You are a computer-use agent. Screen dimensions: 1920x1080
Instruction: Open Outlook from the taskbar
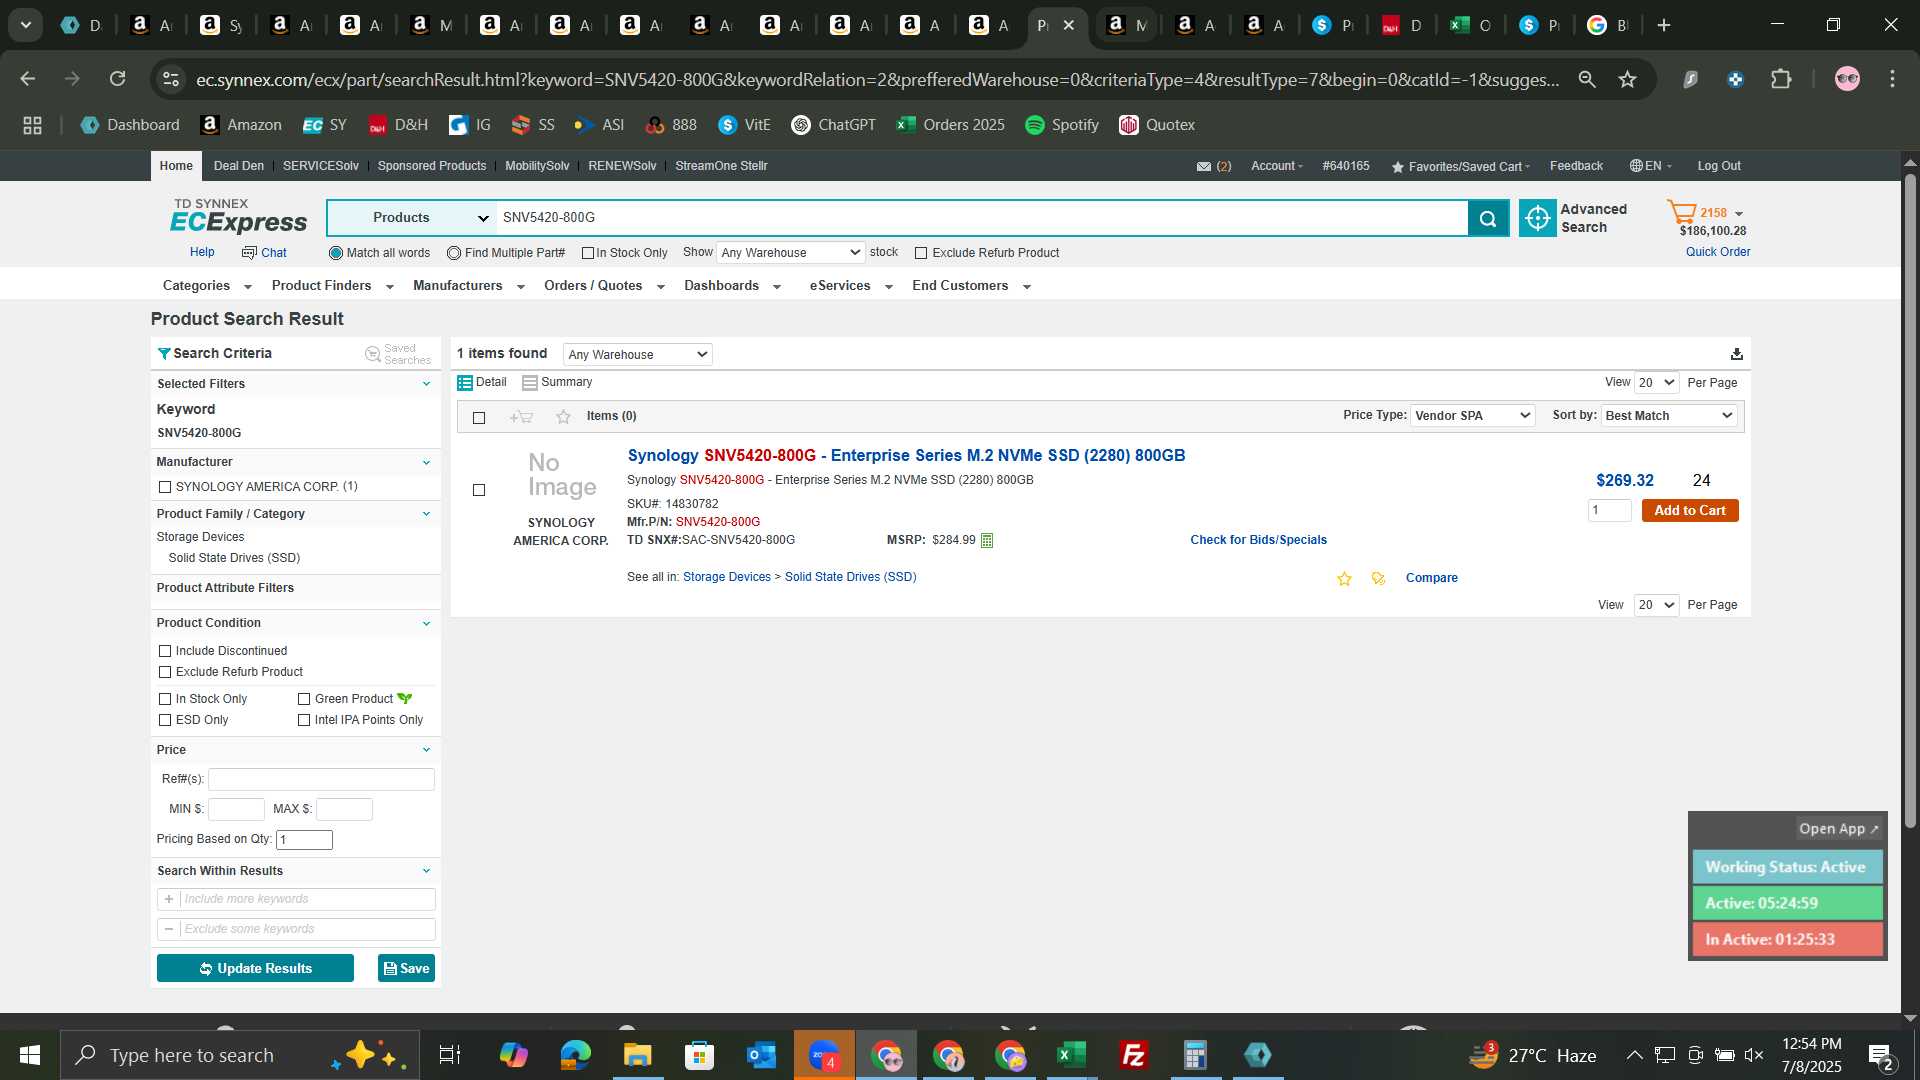coord(762,1055)
